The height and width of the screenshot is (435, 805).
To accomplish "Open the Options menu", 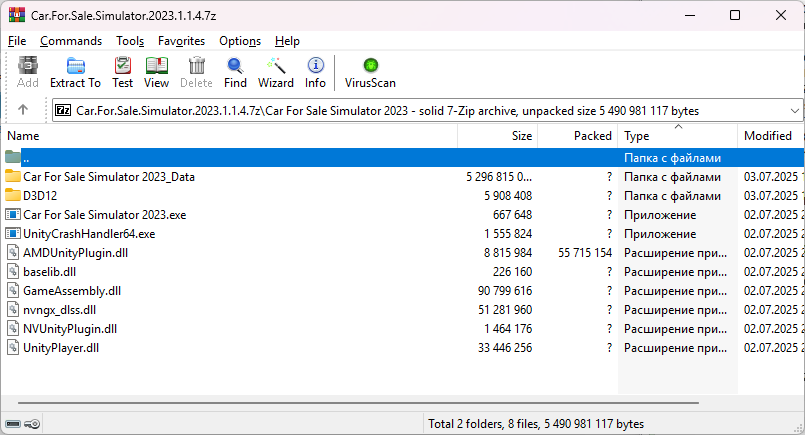I will (x=240, y=41).
